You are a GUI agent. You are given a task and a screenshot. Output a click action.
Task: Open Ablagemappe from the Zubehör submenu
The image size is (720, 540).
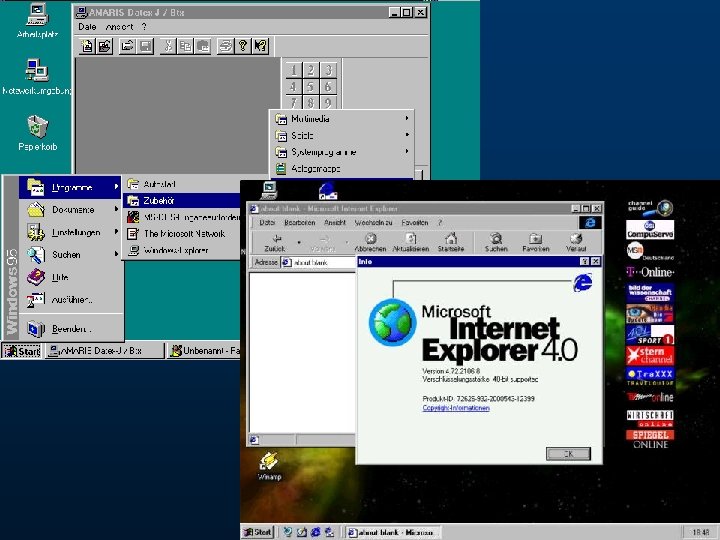point(342,169)
